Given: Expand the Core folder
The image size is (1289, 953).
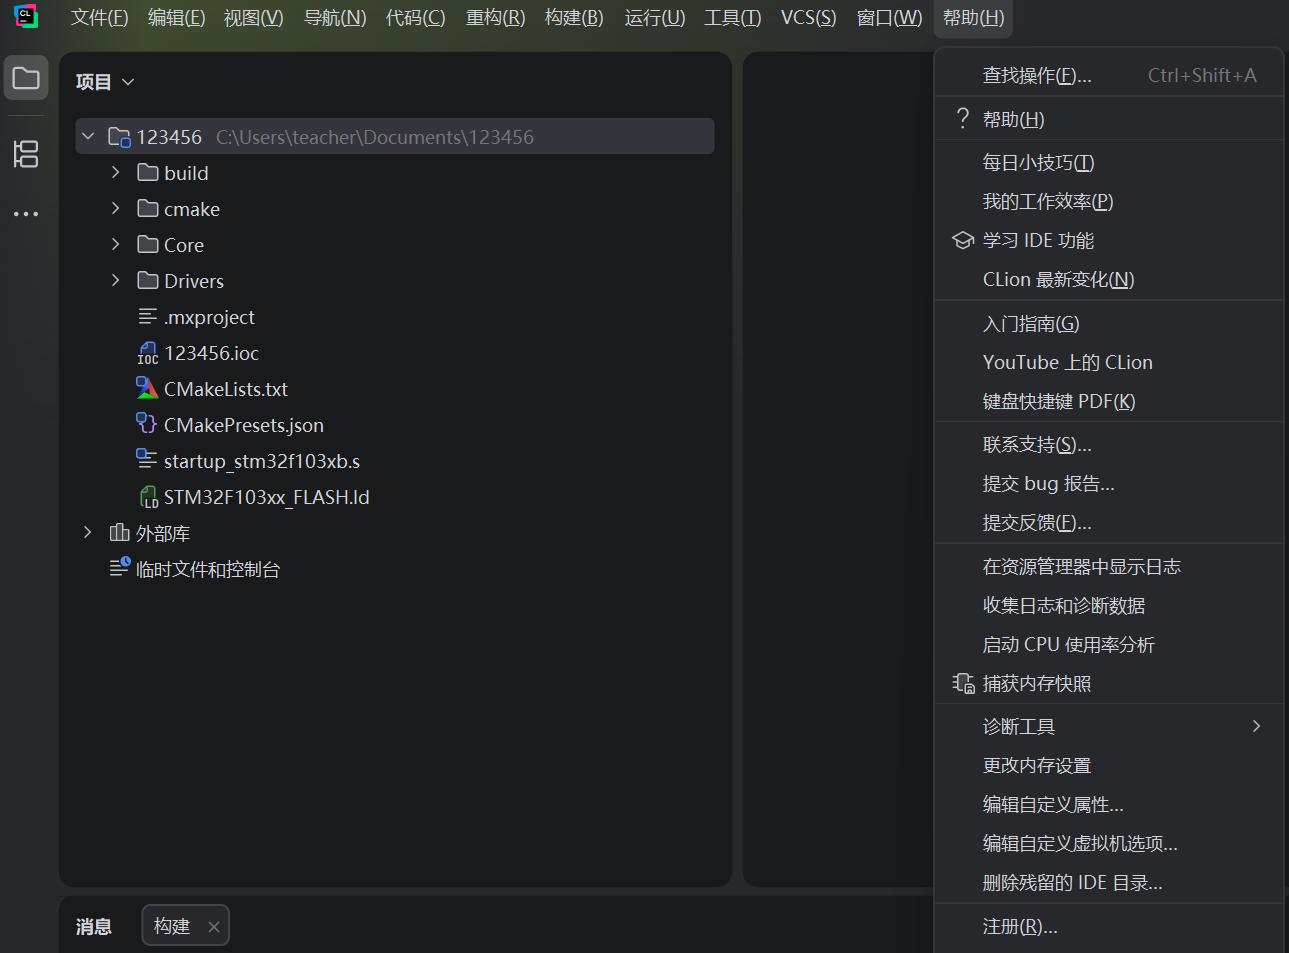Looking at the screenshot, I should pos(115,244).
